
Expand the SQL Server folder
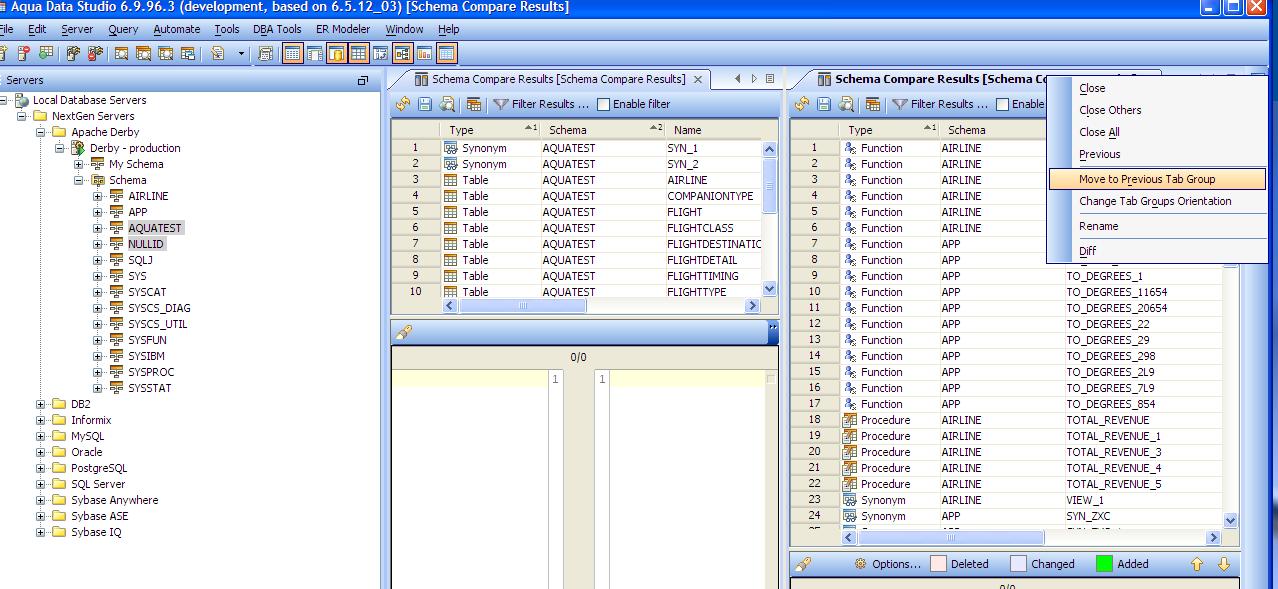pyautogui.click(x=41, y=484)
